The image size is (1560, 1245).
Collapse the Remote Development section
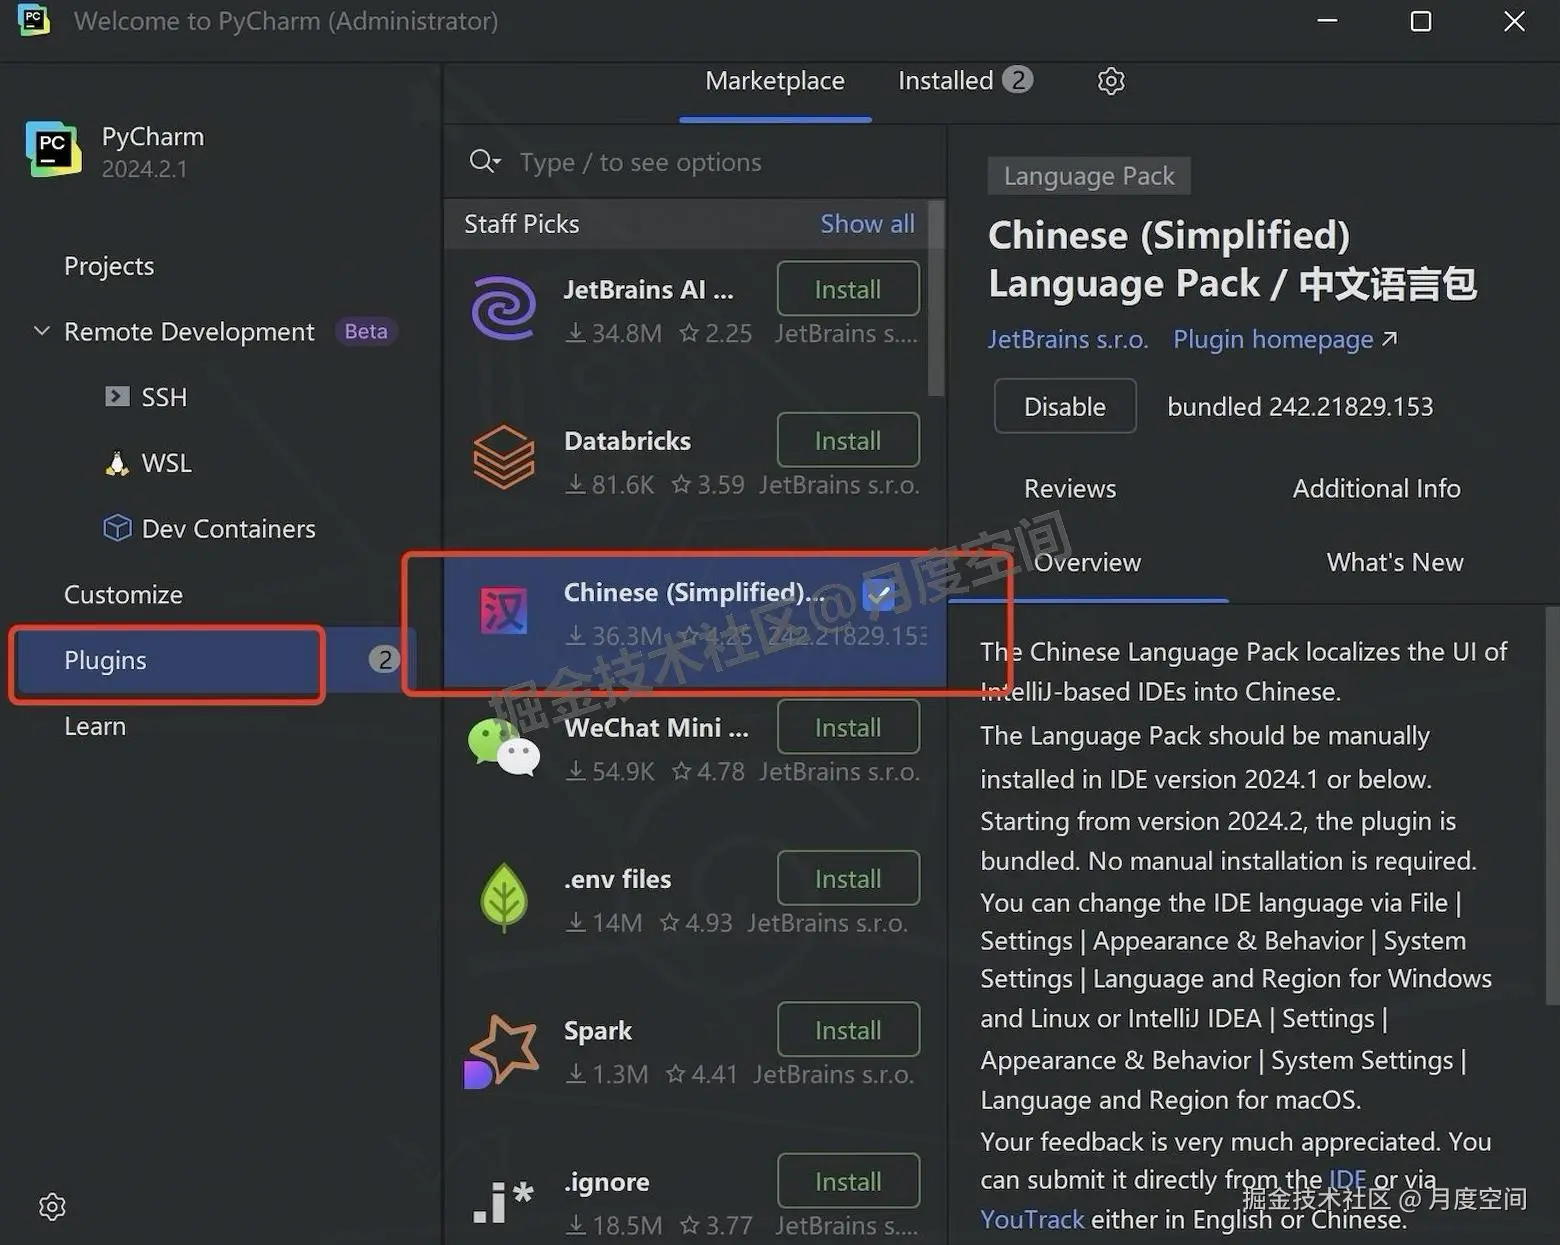[41, 330]
